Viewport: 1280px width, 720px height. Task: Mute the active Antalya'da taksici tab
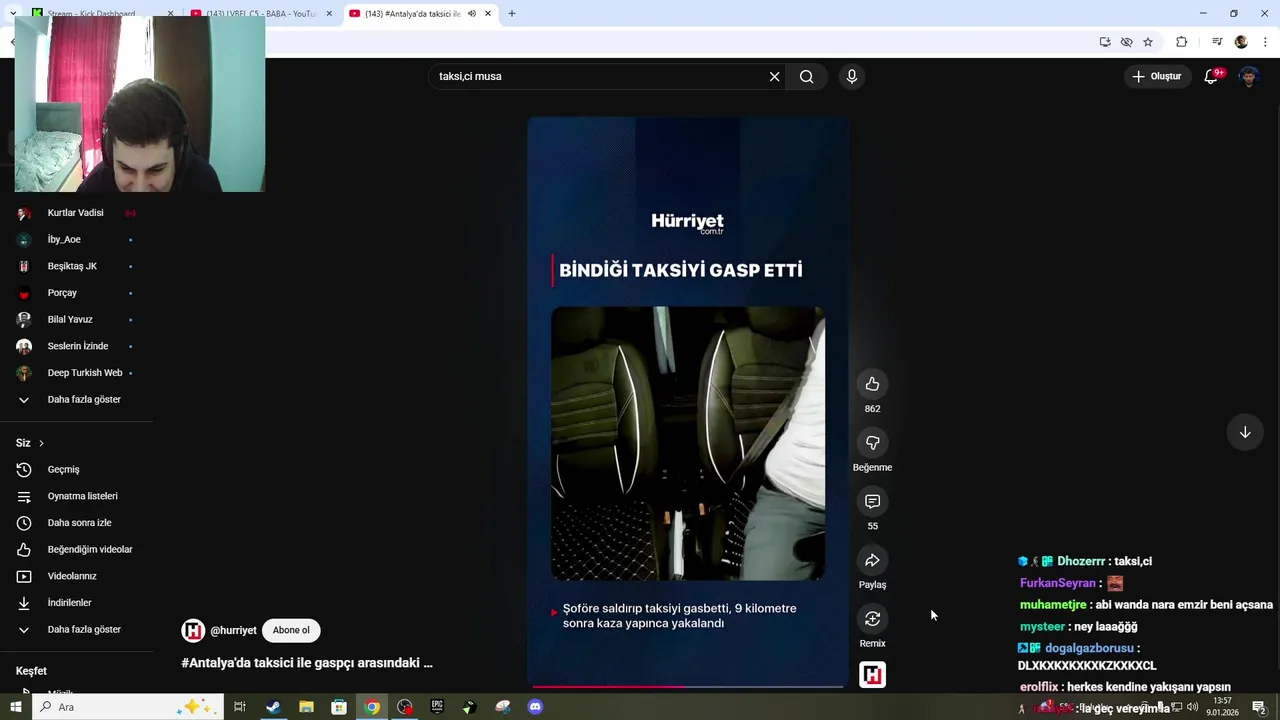[472, 14]
